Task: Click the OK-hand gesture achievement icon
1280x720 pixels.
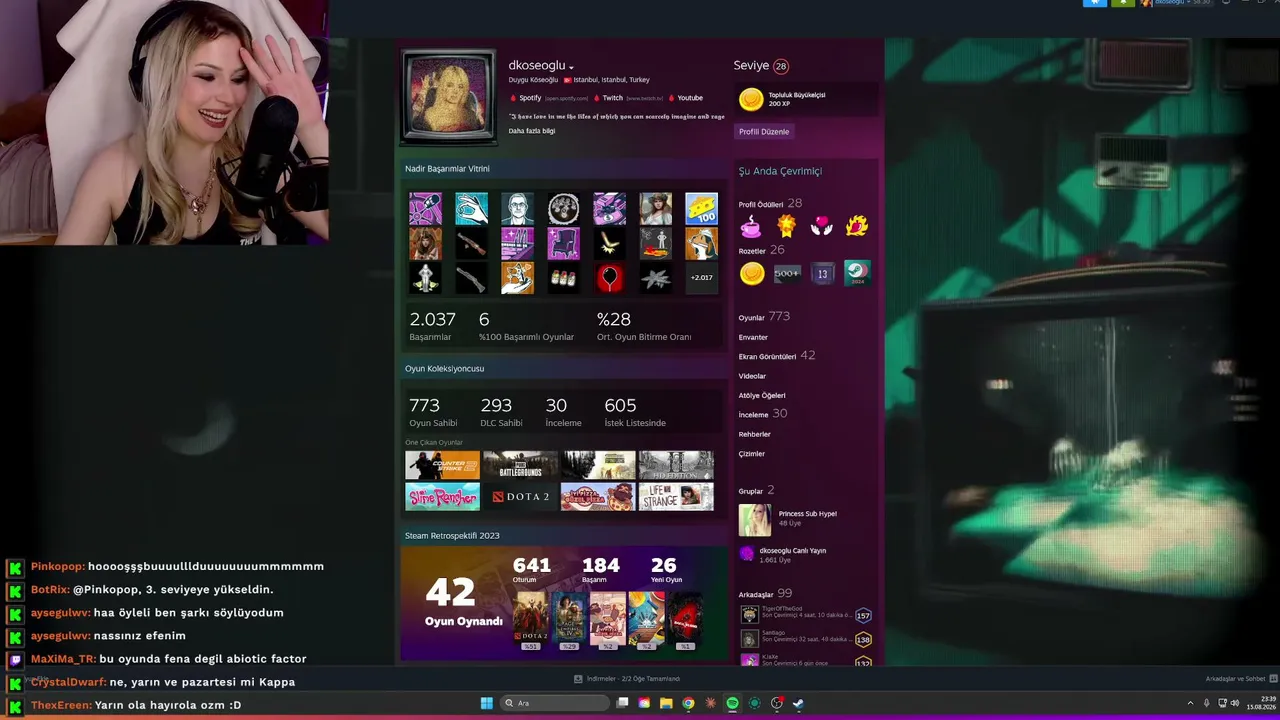Action: [x=471, y=208]
